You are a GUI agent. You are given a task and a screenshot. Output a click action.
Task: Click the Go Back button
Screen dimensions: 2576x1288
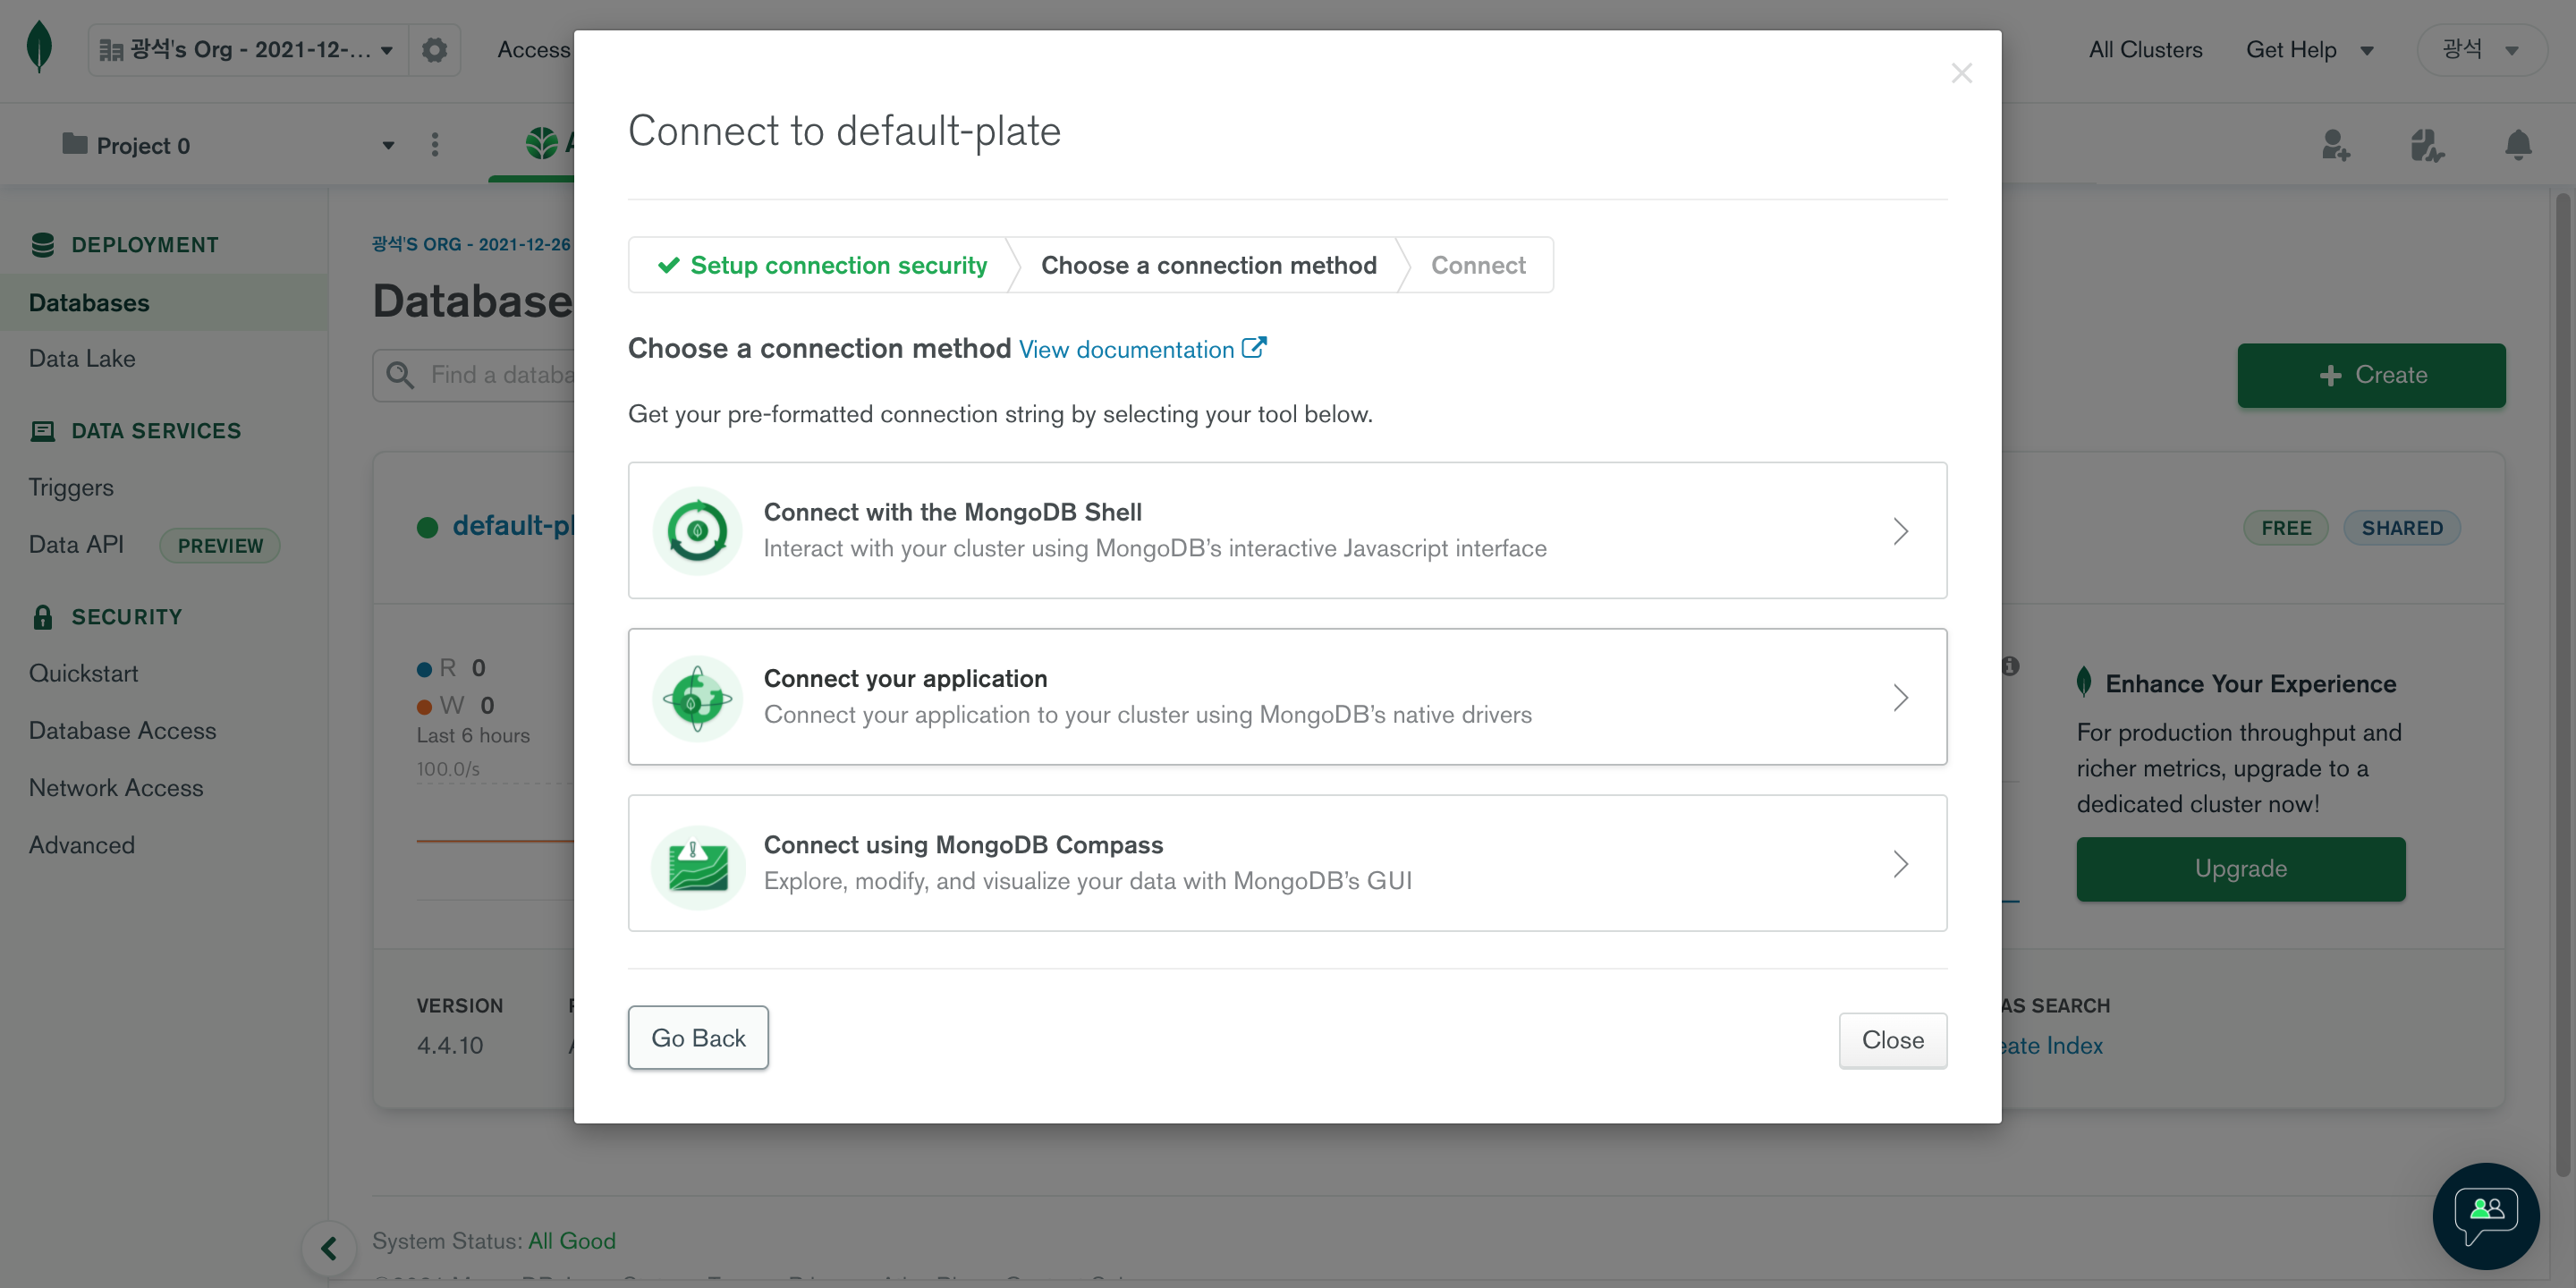point(698,1038)
